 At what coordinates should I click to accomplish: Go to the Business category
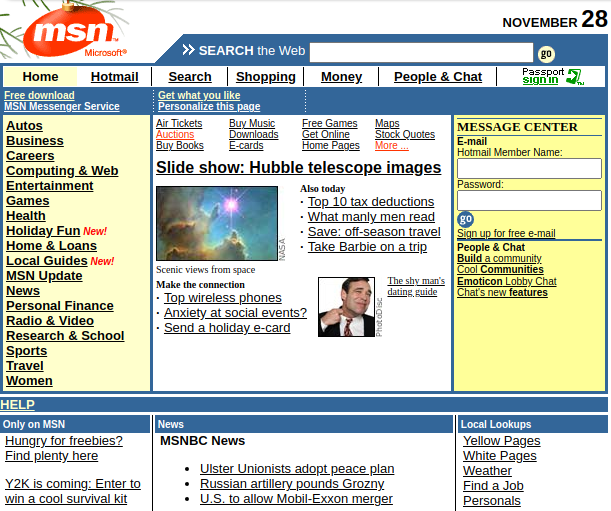(35, 141)
